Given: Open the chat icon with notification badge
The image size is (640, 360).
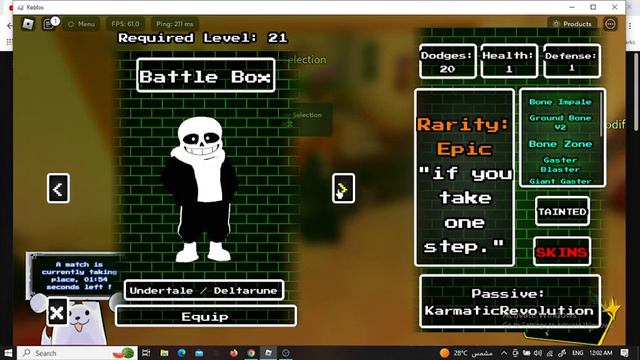Looking at the screenshot, I should tap(49, 24).
